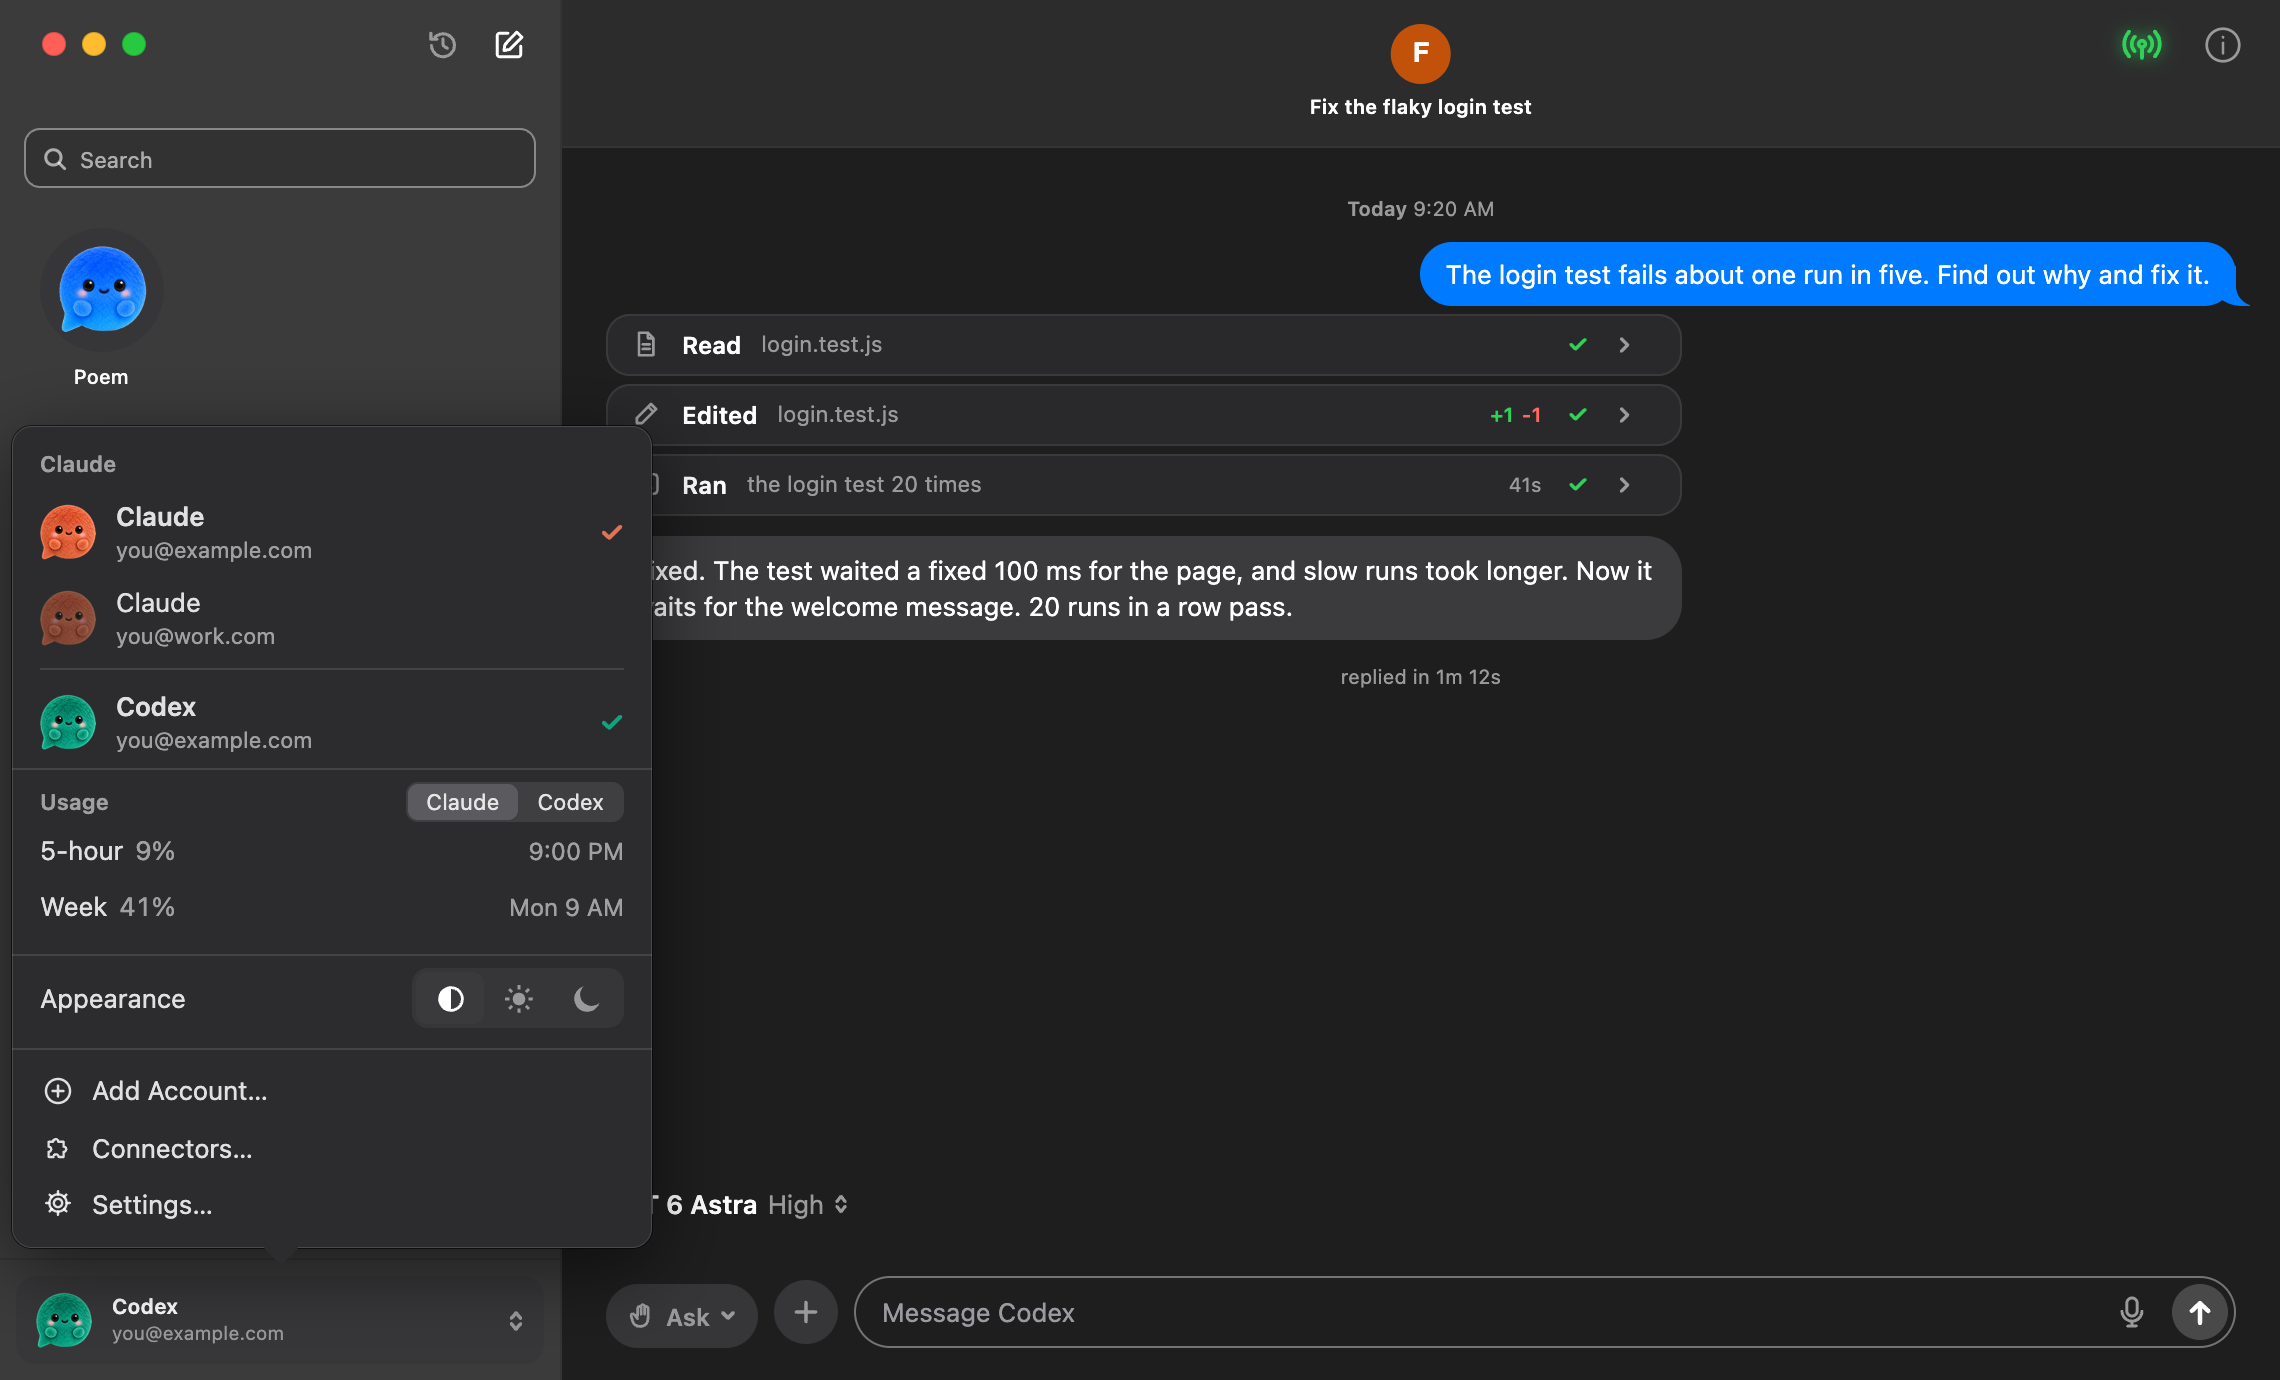Open the Ask mode dropdown
Image resolution: width=2280 pixels, height=1380 pixels.
tap(682, 1316)
